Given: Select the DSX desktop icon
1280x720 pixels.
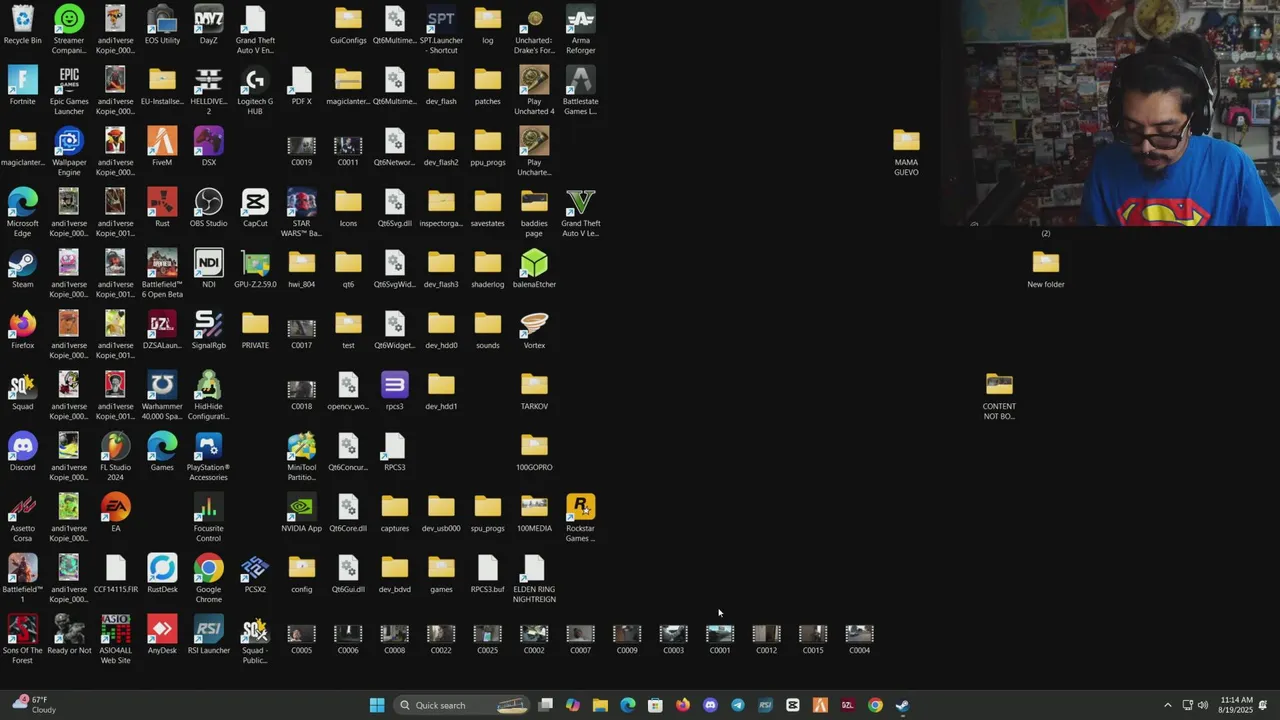Looking at the screenshot, I should click(208, 147).
